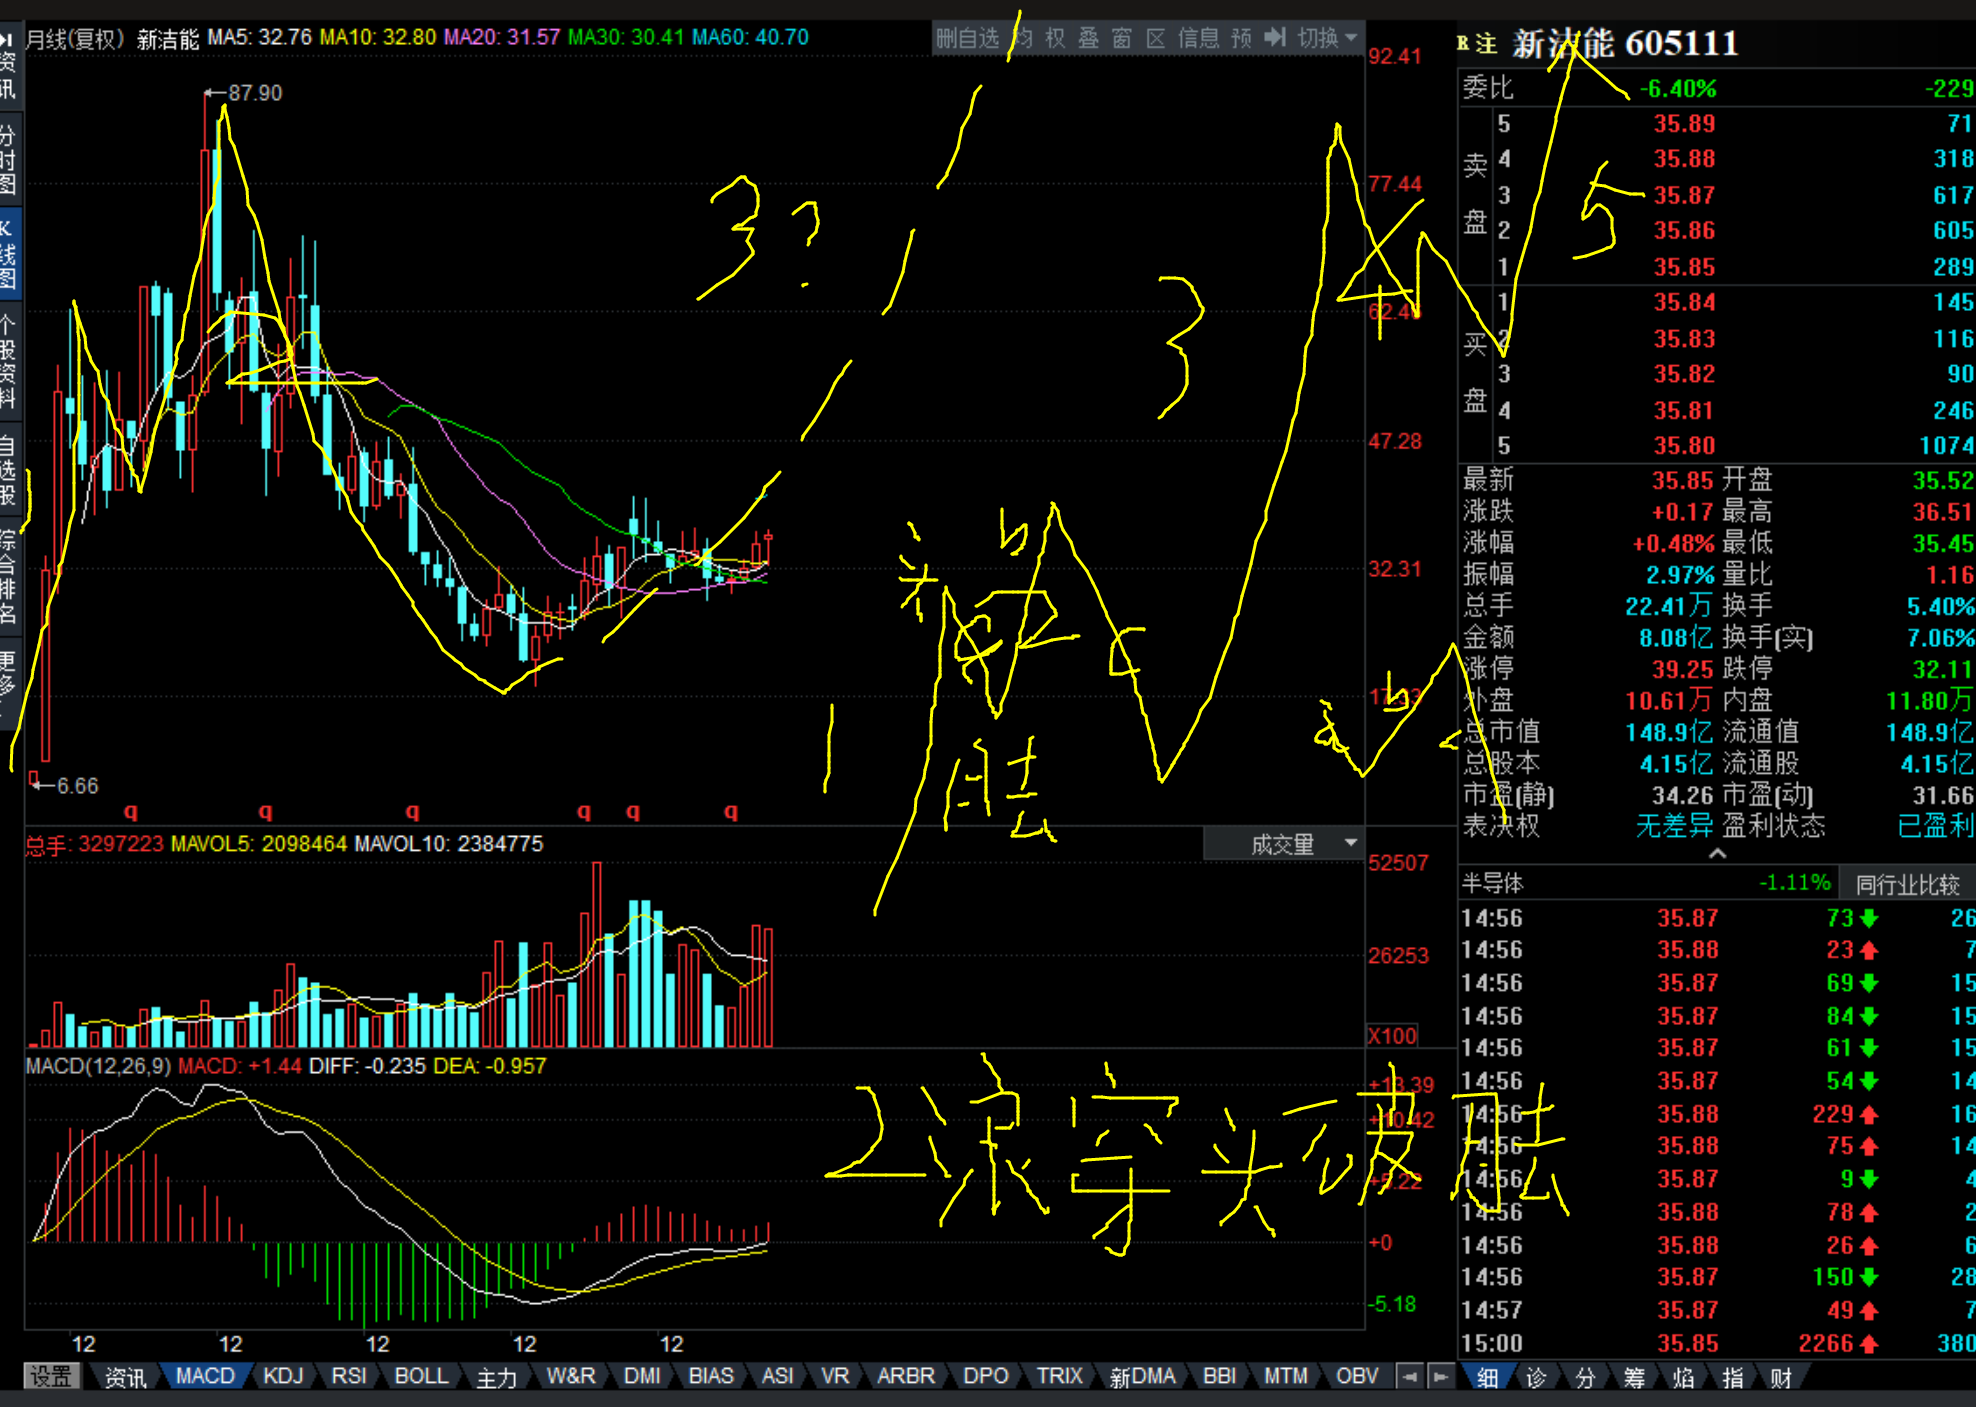Click the 设置 settings button
This screenshot has height=1407, width=1976.
(51, 1376)
